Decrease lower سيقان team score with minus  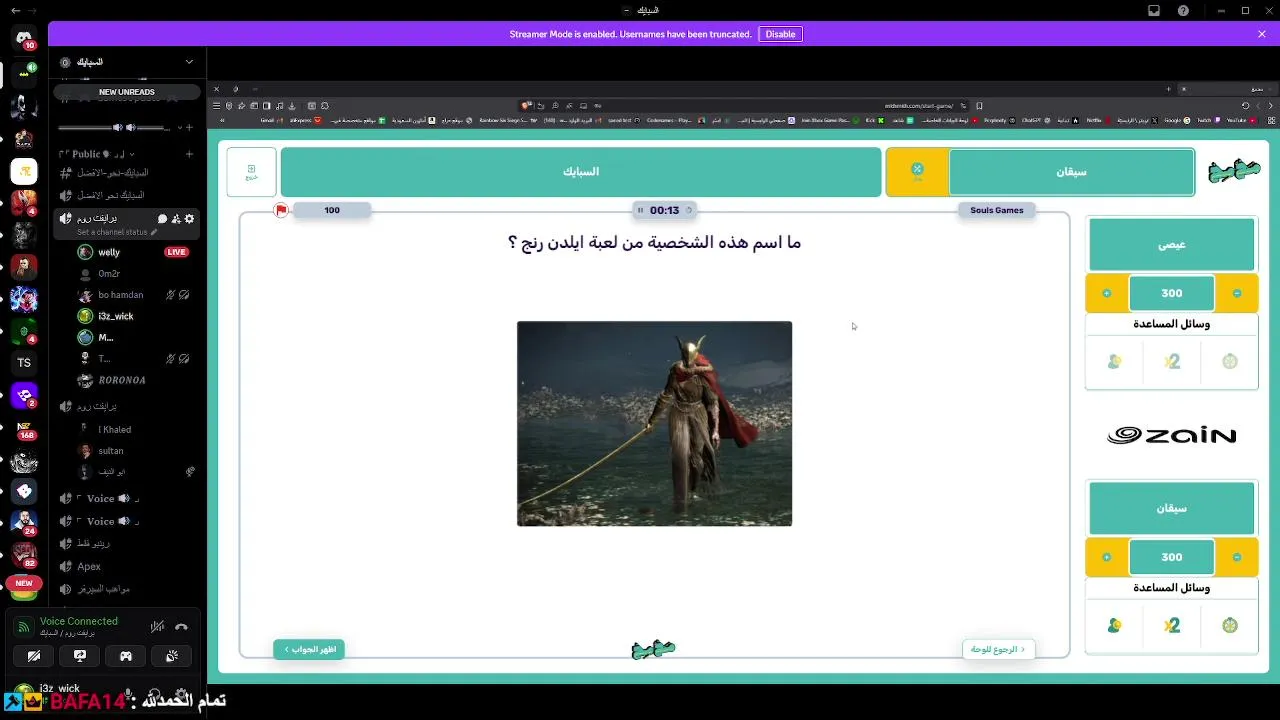1237,557
